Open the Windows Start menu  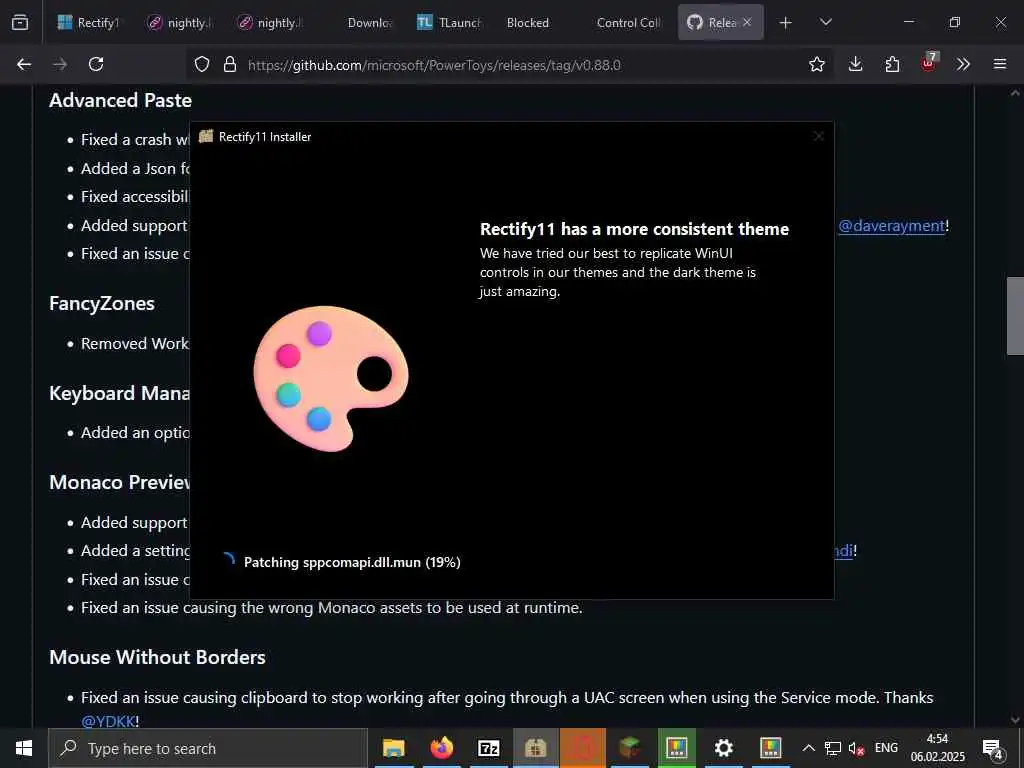[x=24, y=748]
